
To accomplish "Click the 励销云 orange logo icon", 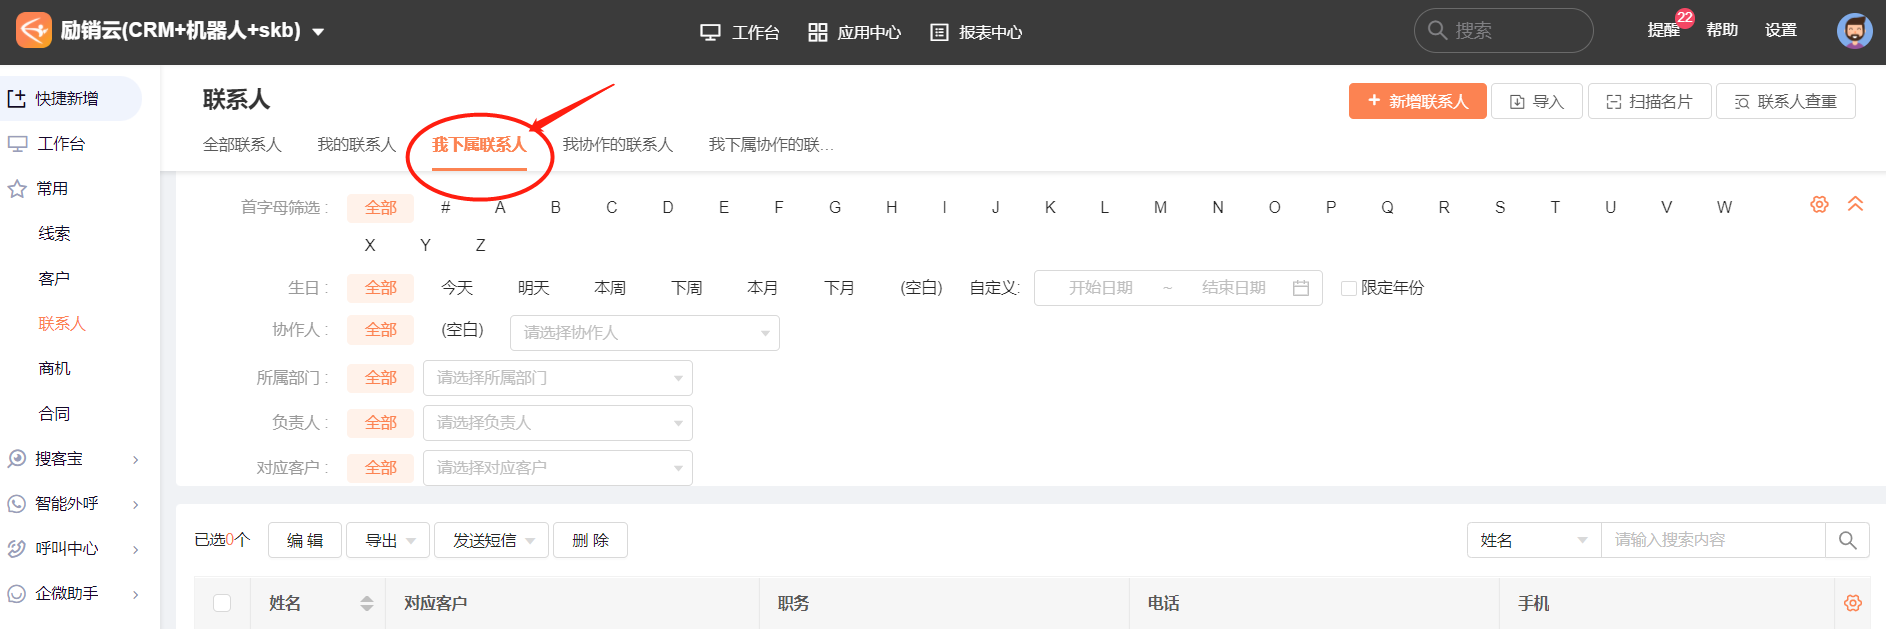I will [33, 30].
